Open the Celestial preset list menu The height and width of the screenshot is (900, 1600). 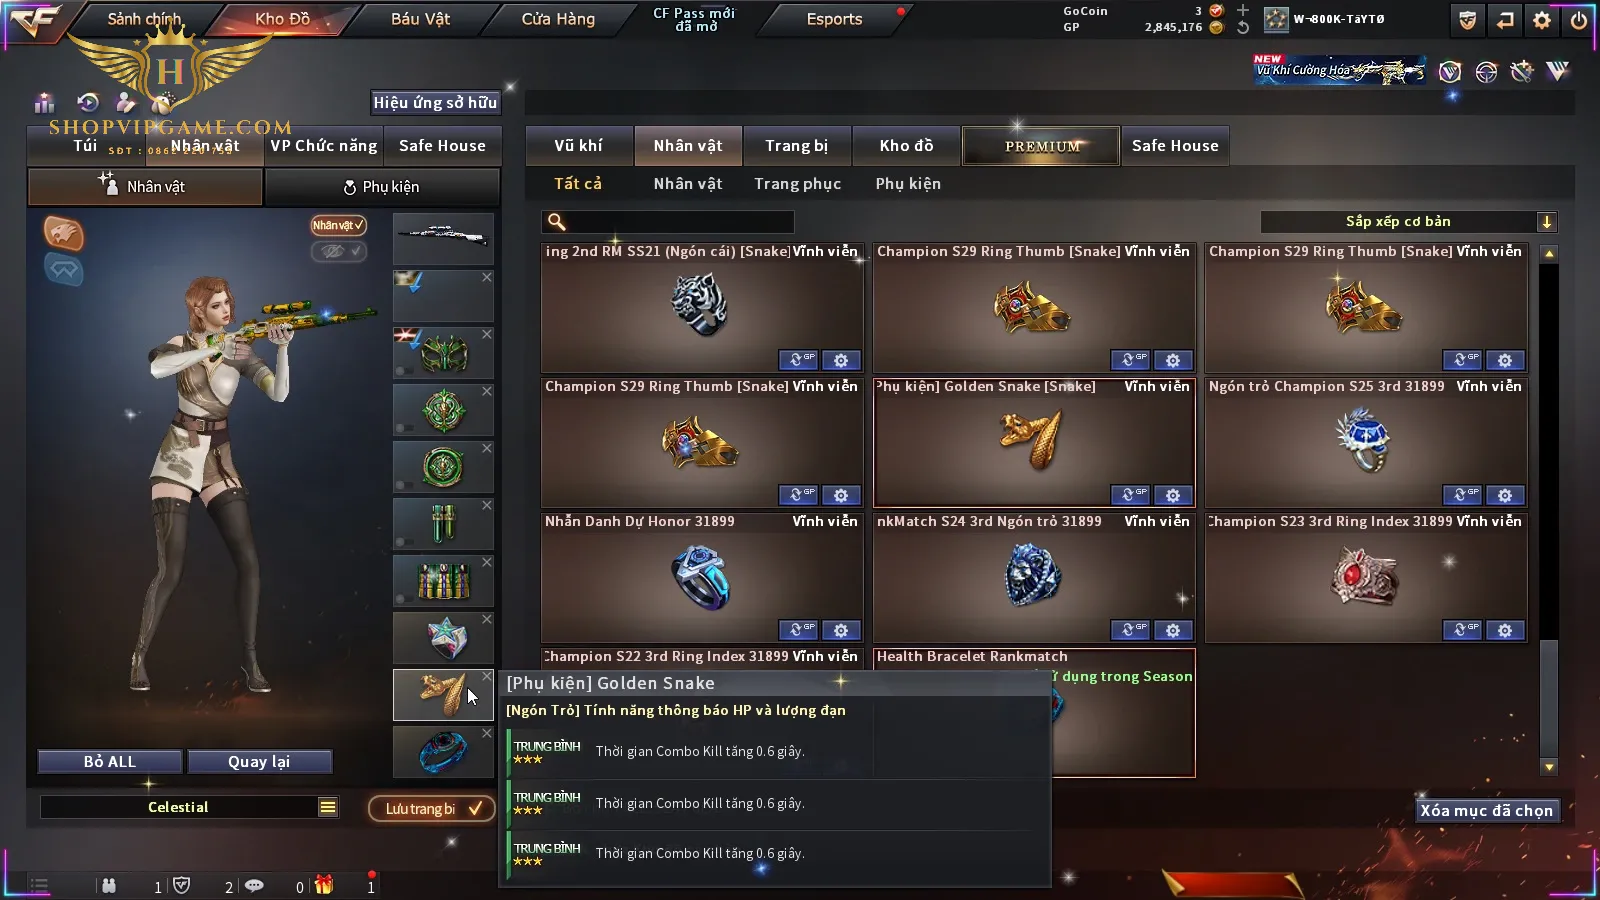328,807
